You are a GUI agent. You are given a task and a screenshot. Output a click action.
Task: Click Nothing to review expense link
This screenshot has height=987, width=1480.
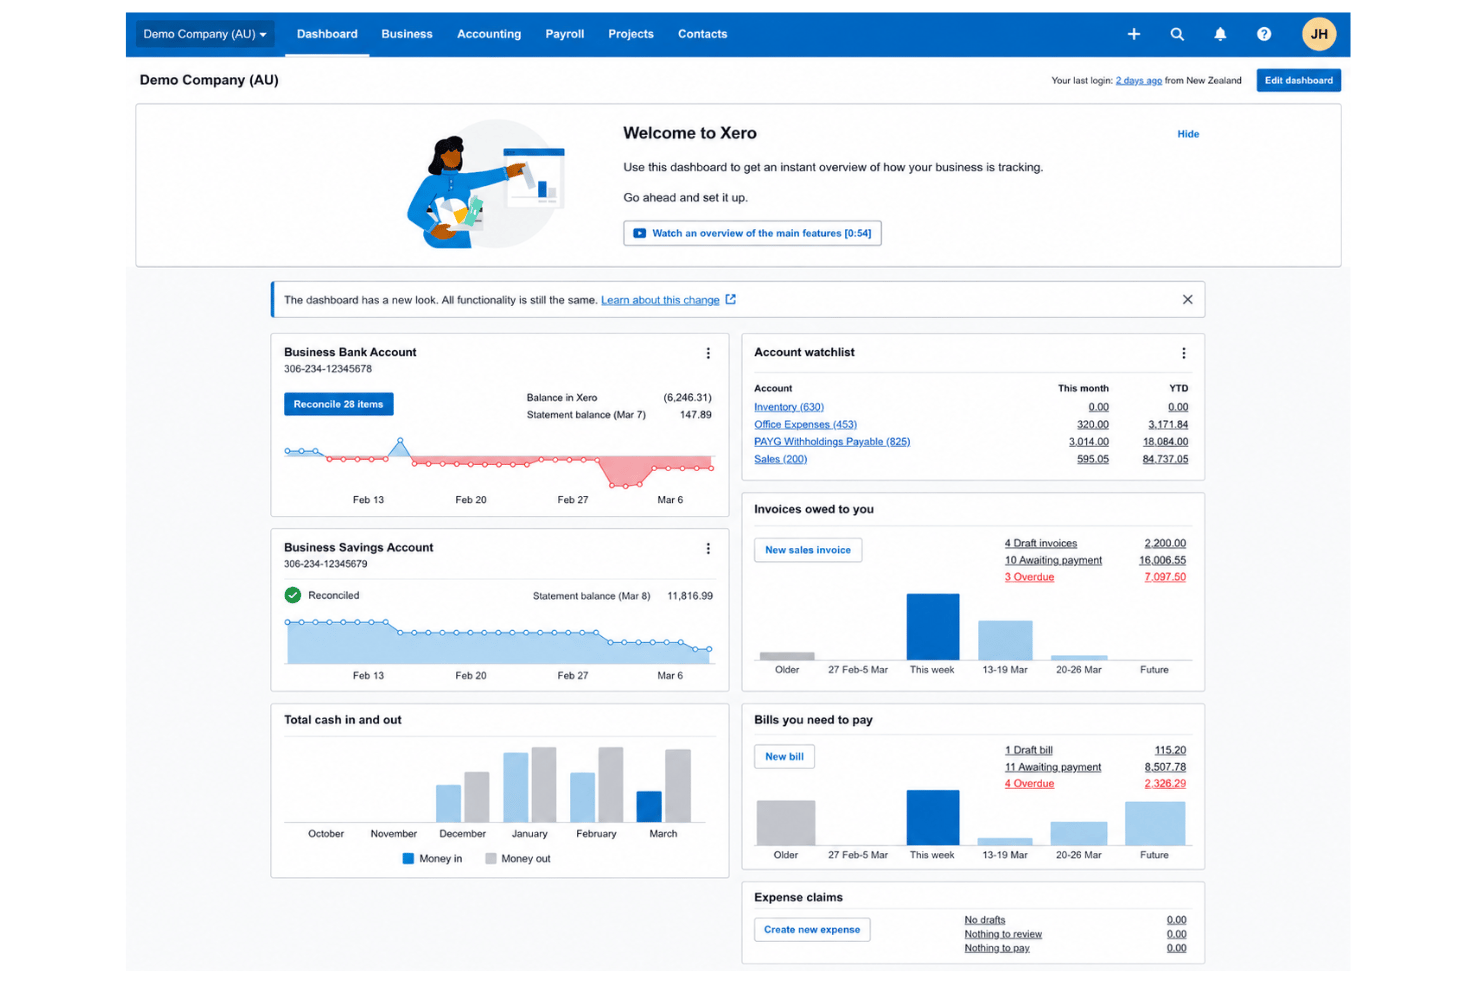click(1003, 934)
